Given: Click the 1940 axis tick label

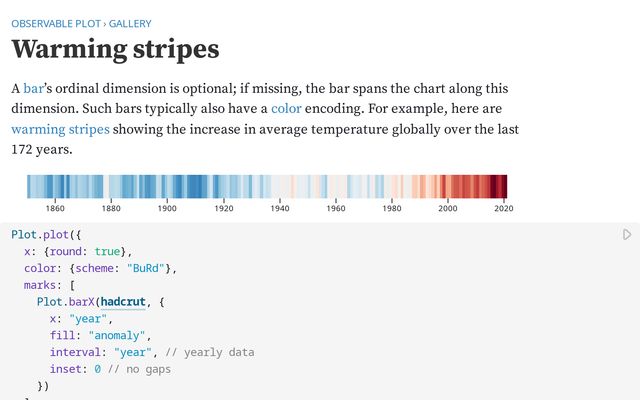Looking at the screenshot, I should coord(279,209).
